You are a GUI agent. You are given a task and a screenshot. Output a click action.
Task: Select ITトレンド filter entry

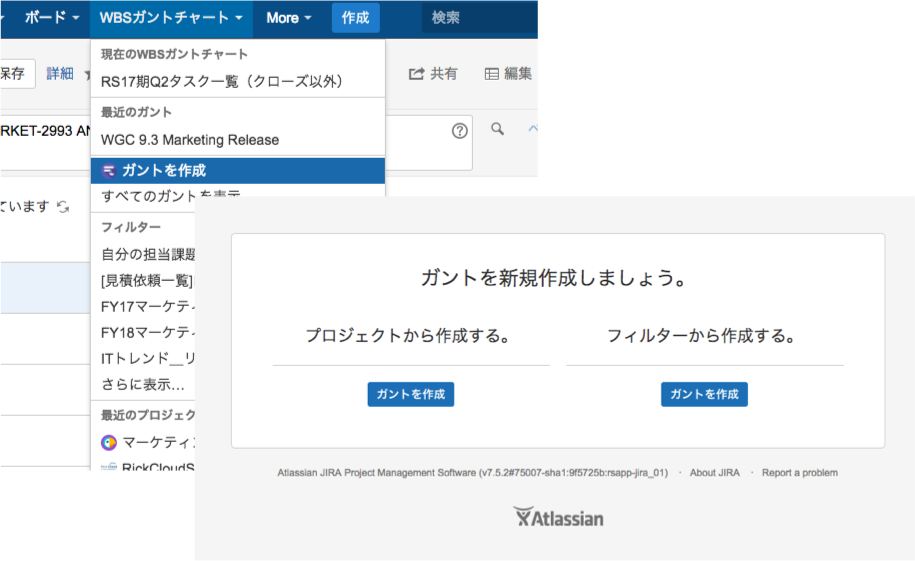(148, 358)
